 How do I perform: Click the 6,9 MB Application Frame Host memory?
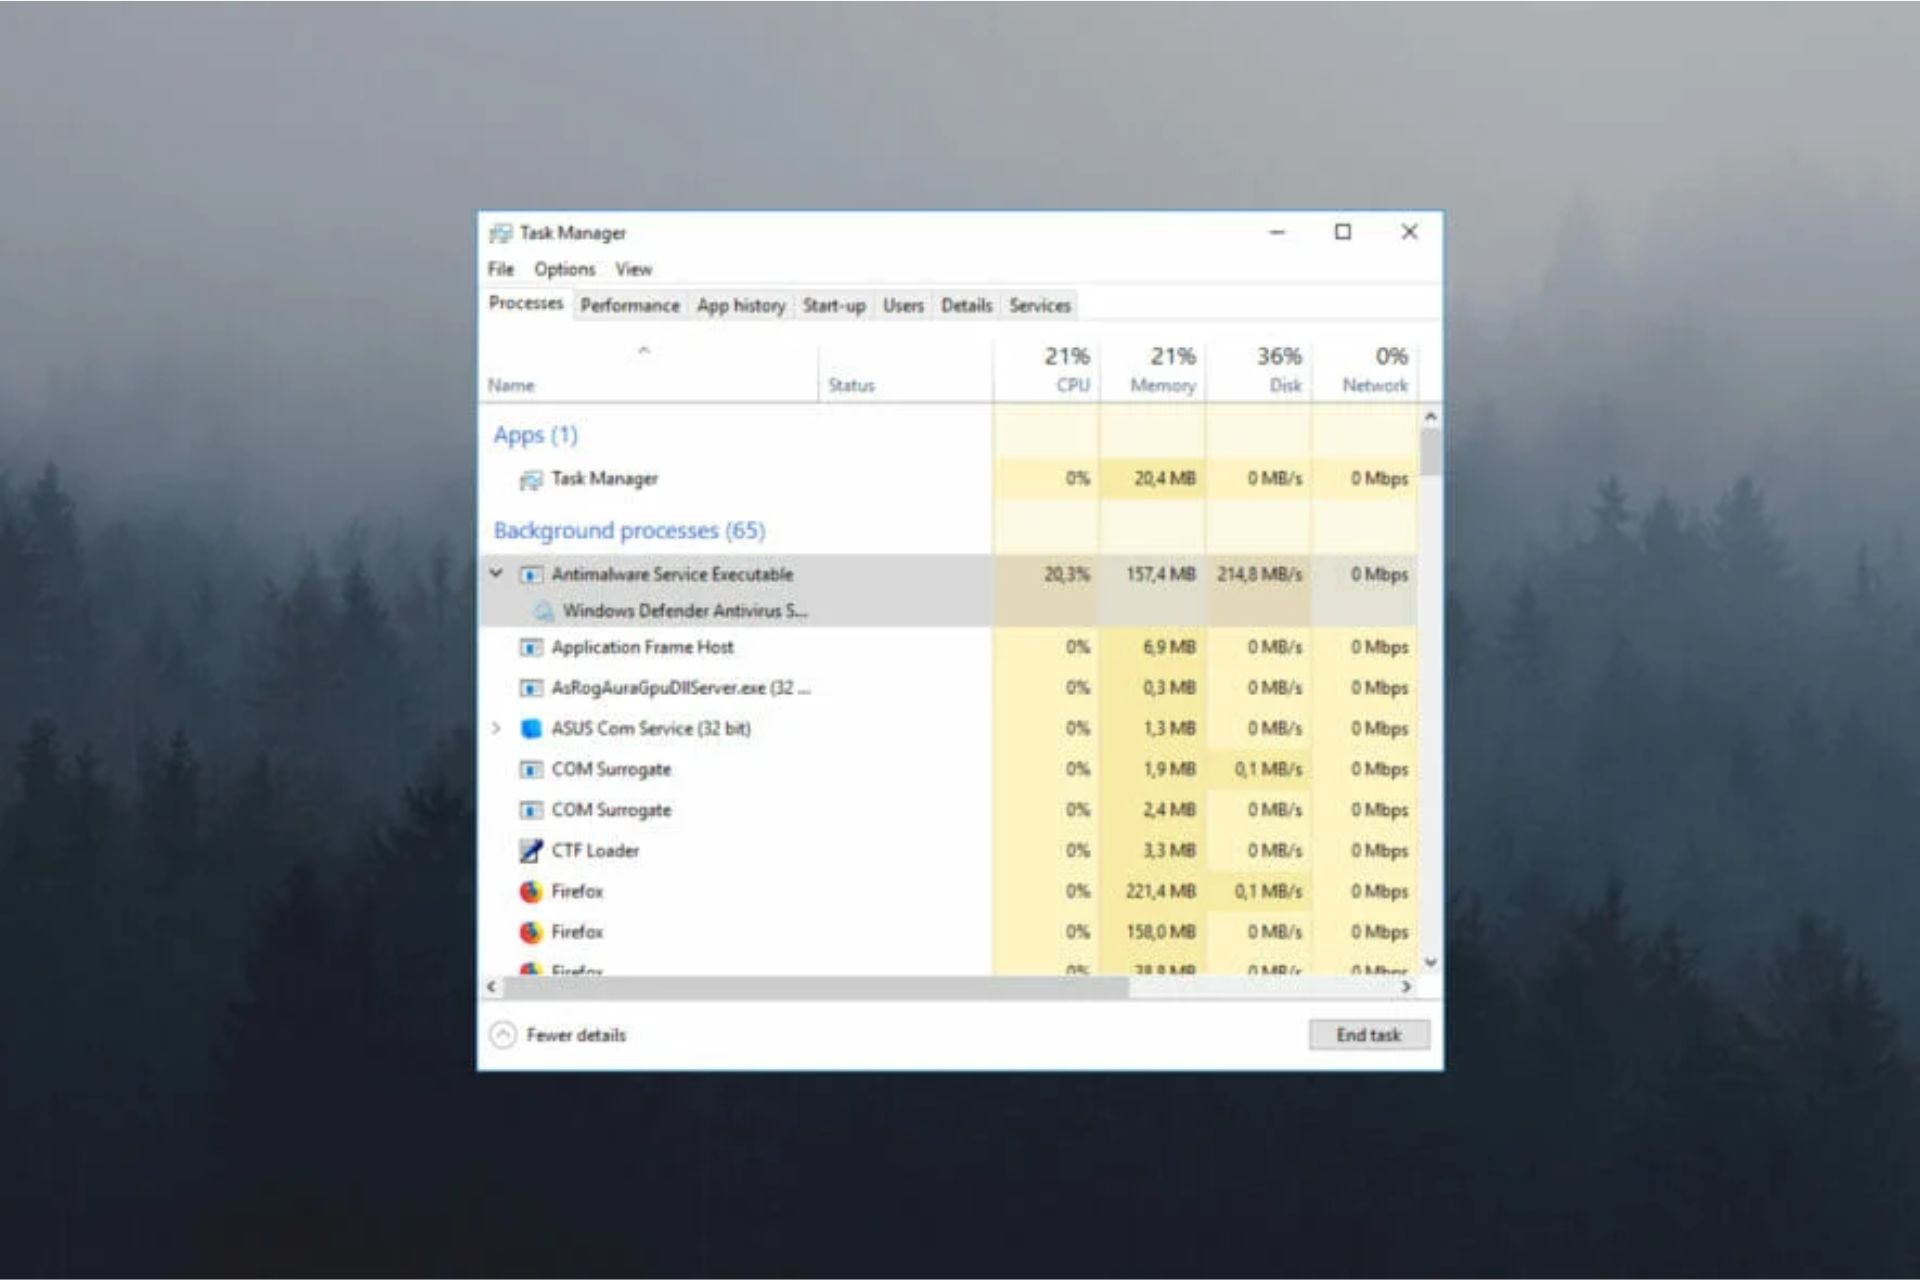pos(1169,648)
